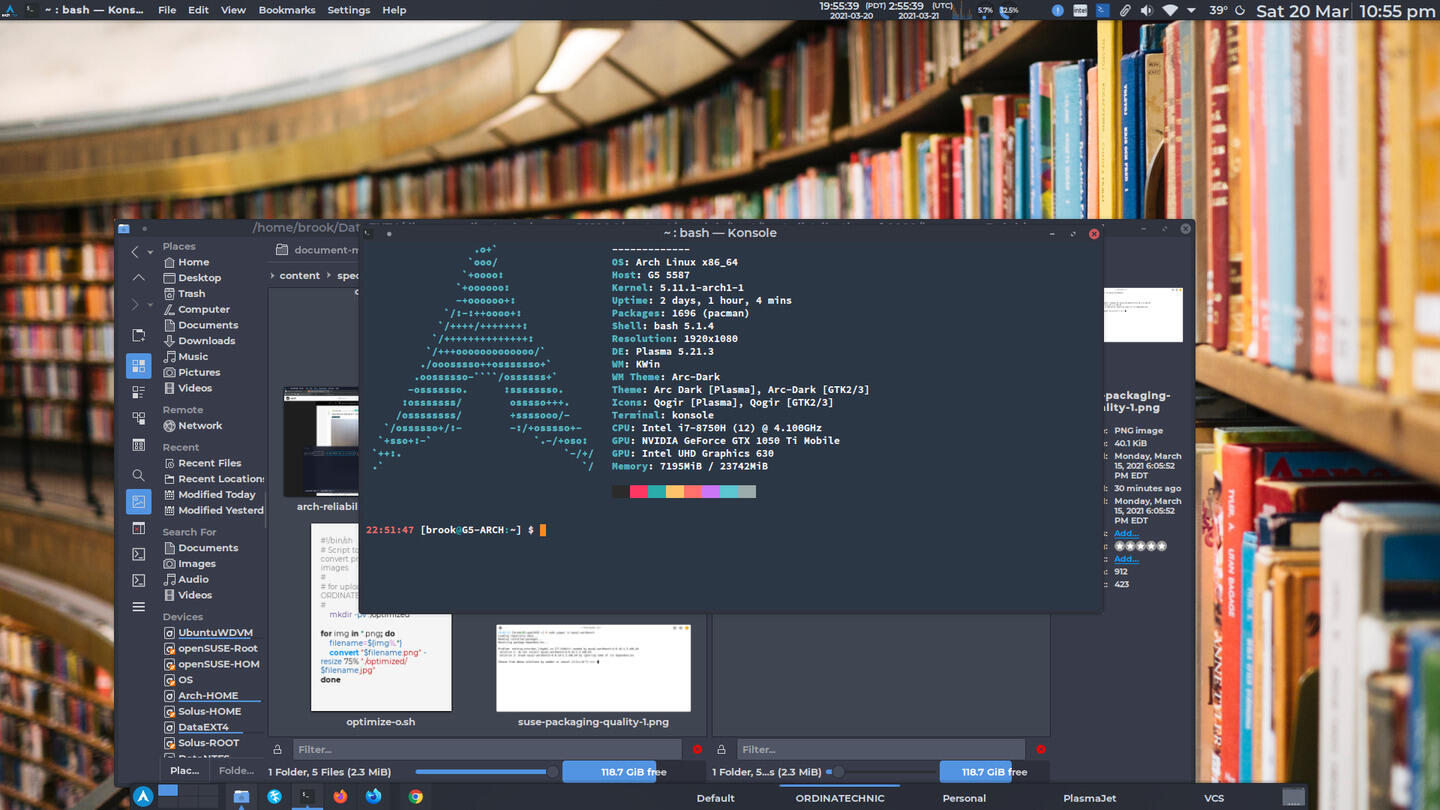Switch to the Places panel tab

point(185,771)
